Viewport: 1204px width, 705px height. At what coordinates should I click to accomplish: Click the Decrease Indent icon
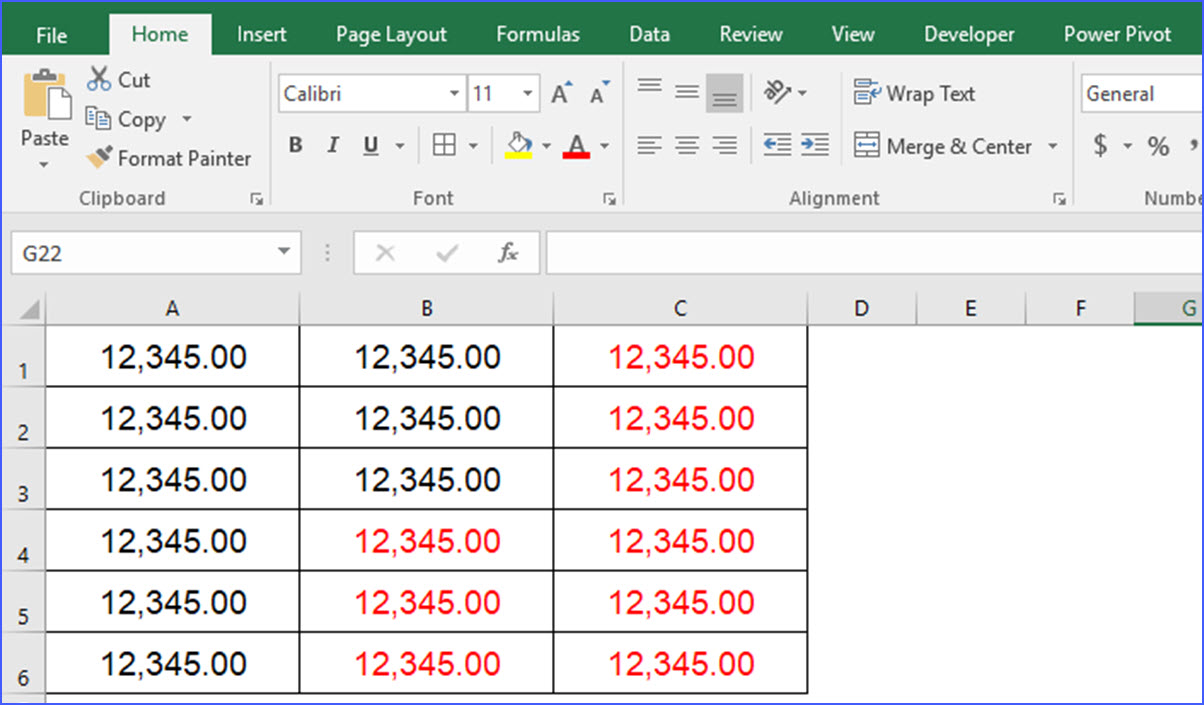pos(779,145)
